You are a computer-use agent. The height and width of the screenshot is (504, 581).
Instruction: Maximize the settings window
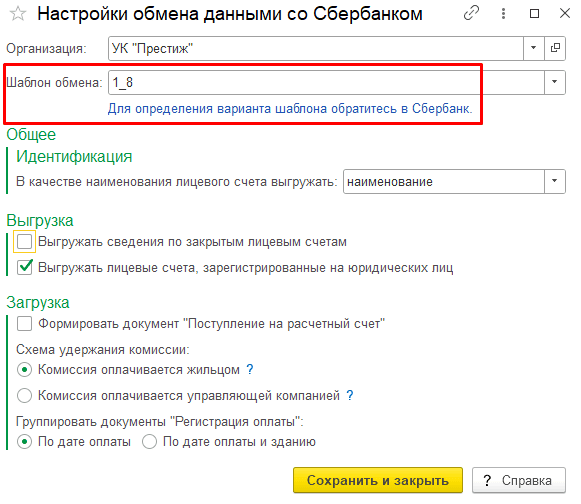click(534, 14)
